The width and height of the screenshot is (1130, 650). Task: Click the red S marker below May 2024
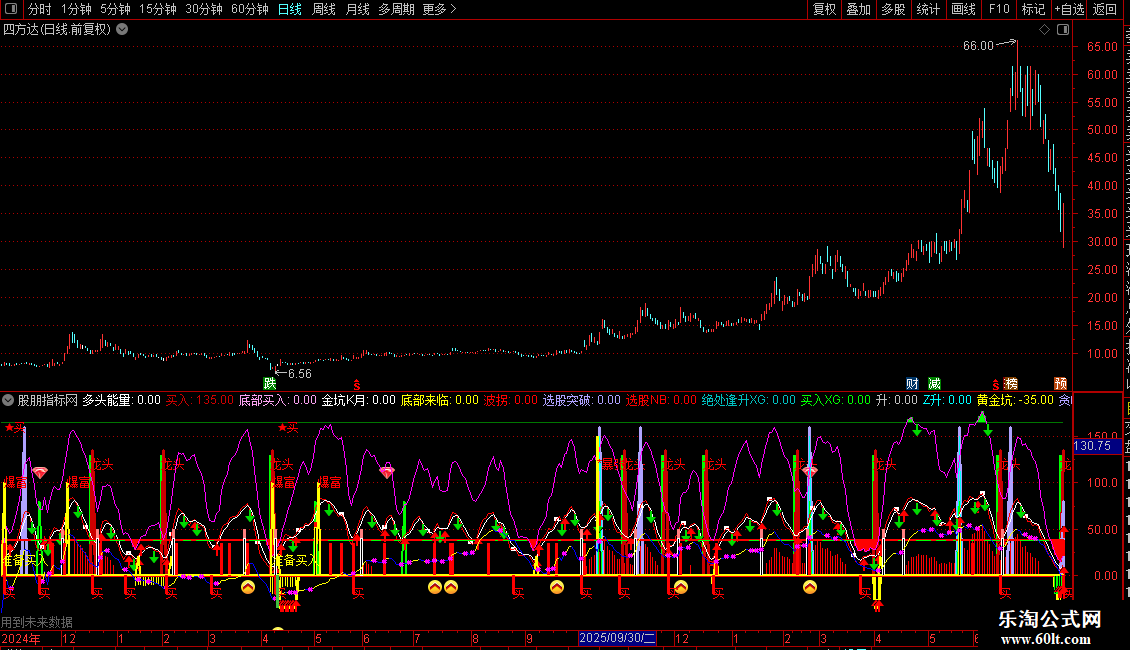tap(357, 386)
